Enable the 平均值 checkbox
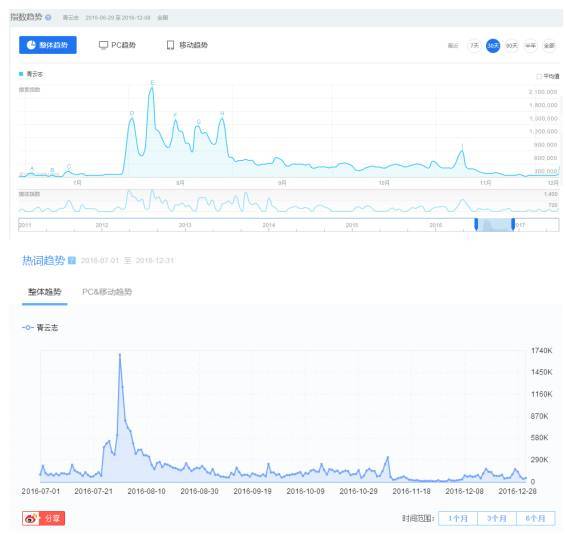566x536 pixels. click(539, 76)
